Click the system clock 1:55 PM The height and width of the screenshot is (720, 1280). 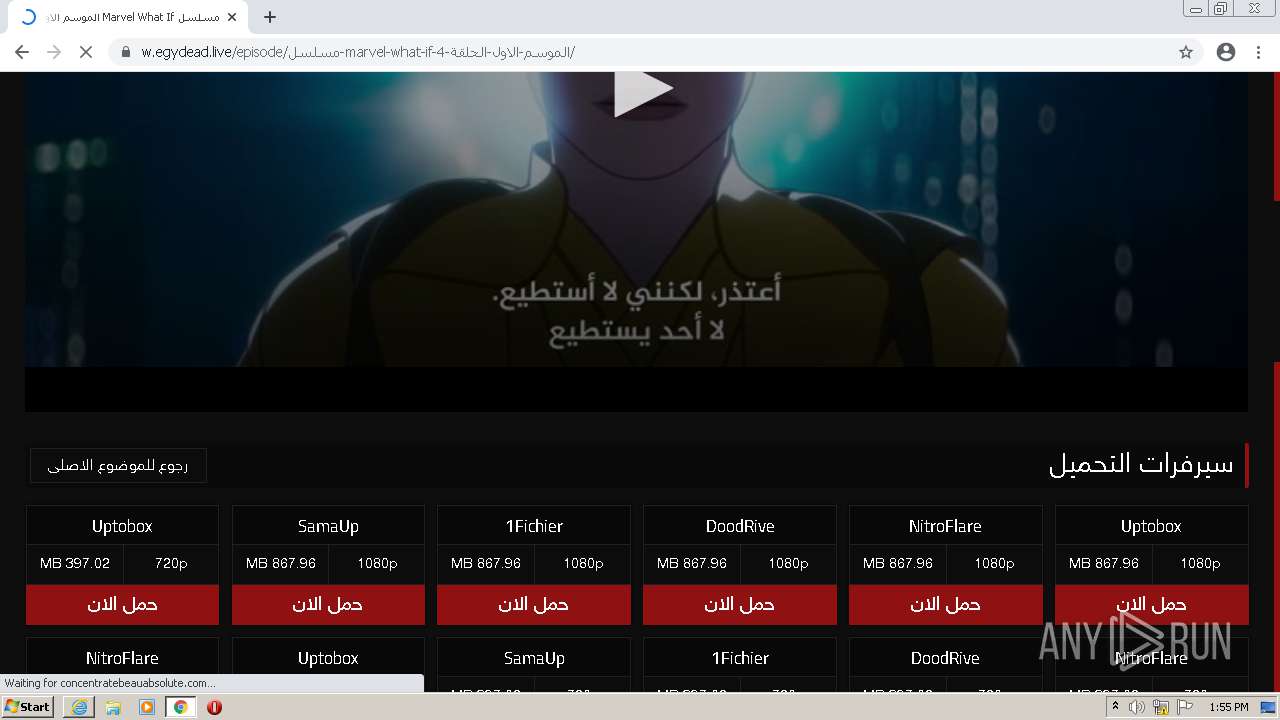[x=1229, y=707]
